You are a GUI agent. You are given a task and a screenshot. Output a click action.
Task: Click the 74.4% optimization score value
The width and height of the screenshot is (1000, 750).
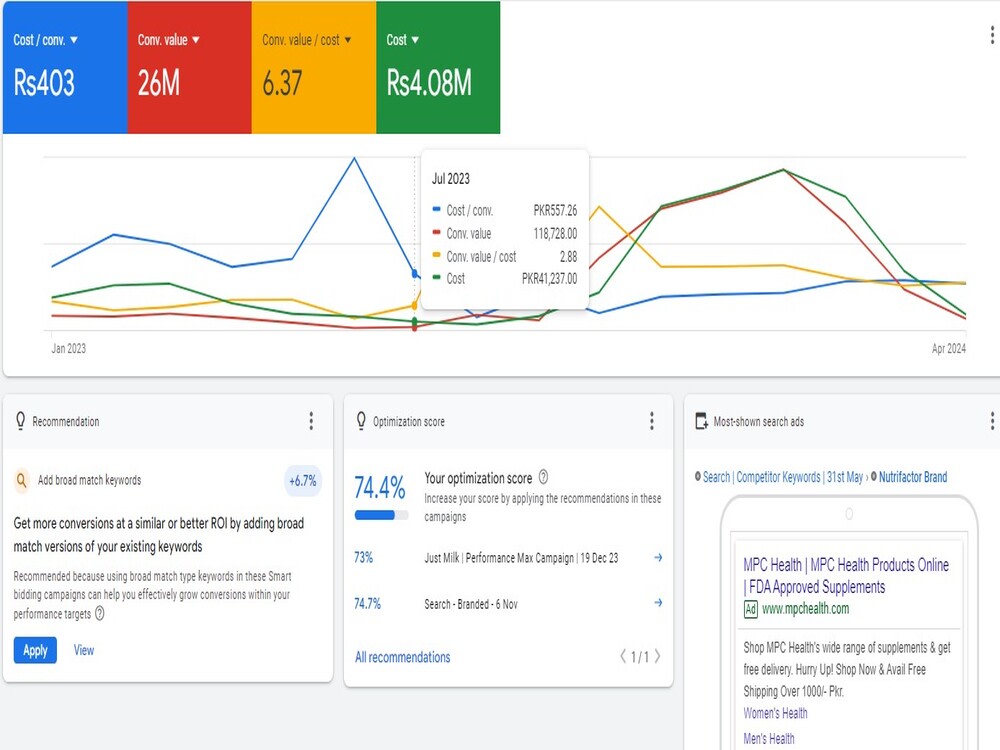point(379,488)
